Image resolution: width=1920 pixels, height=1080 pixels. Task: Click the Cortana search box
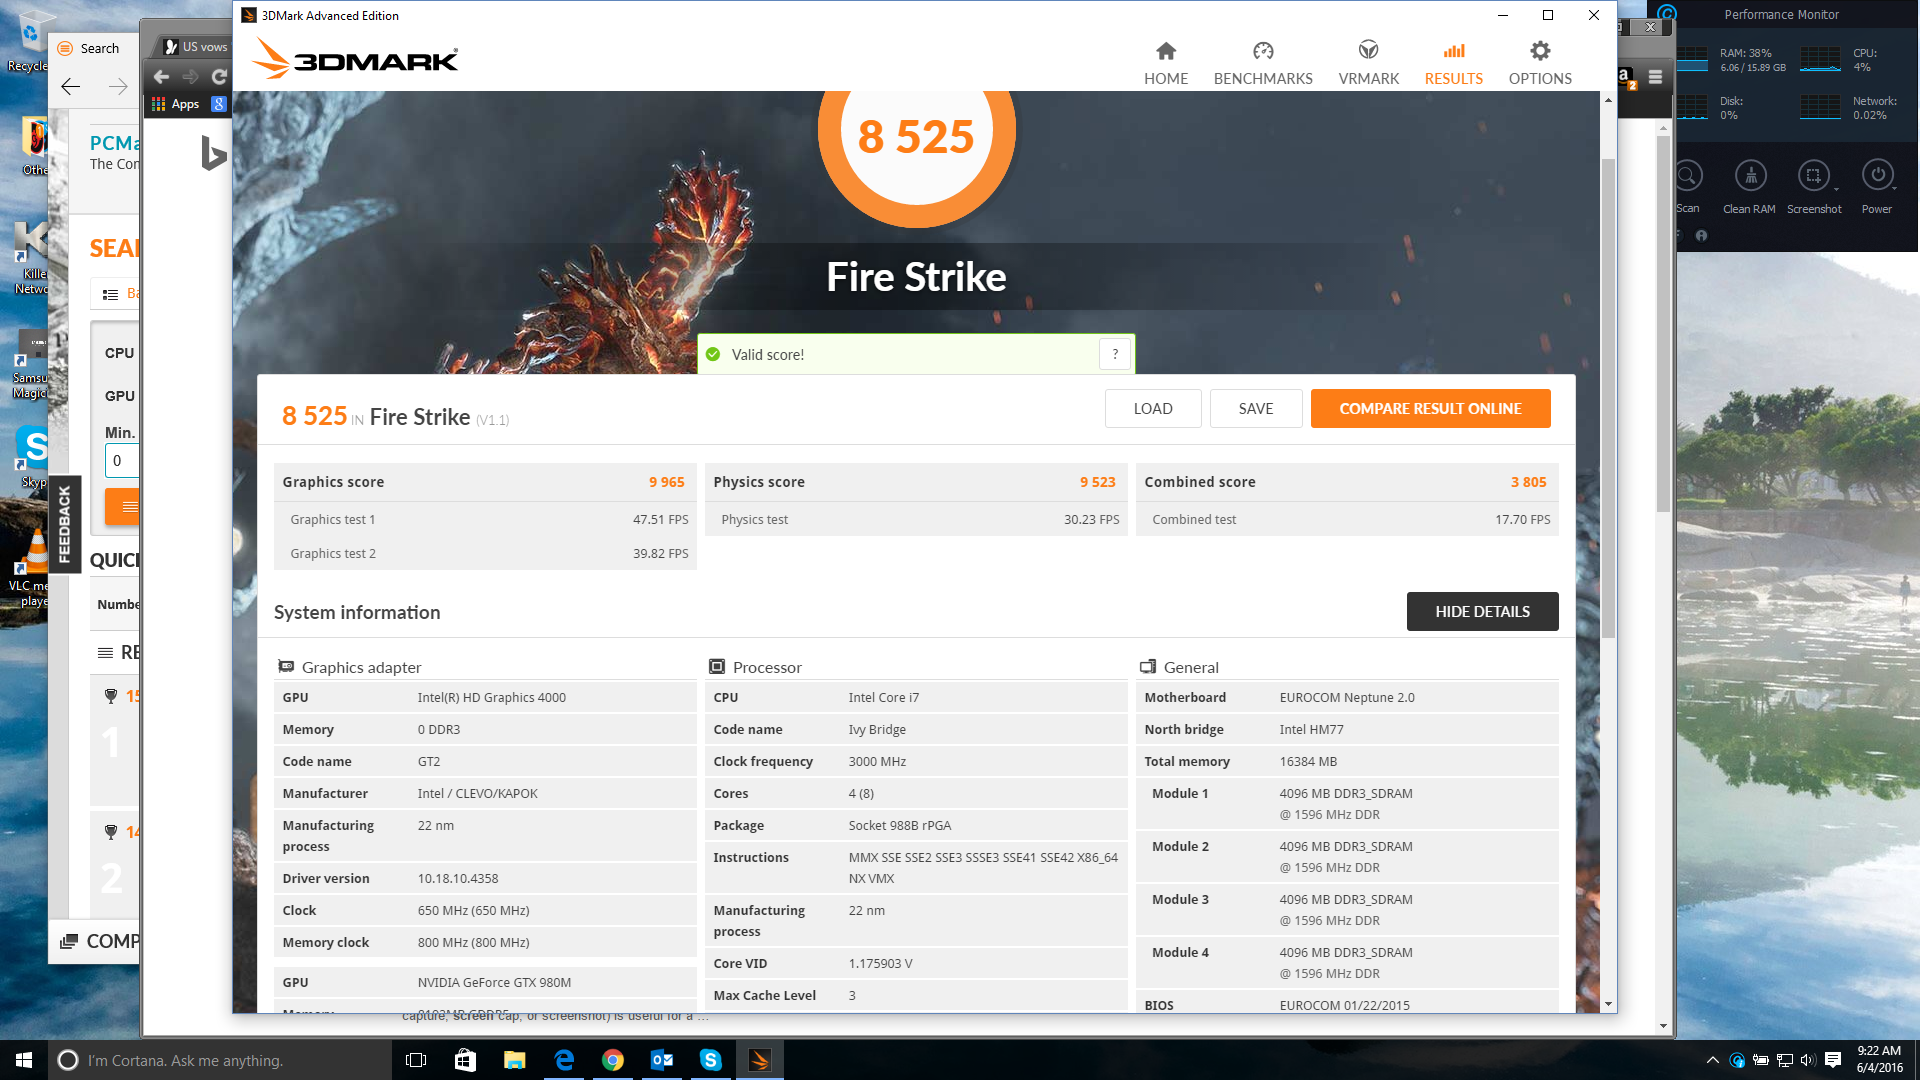(220, 1060)
